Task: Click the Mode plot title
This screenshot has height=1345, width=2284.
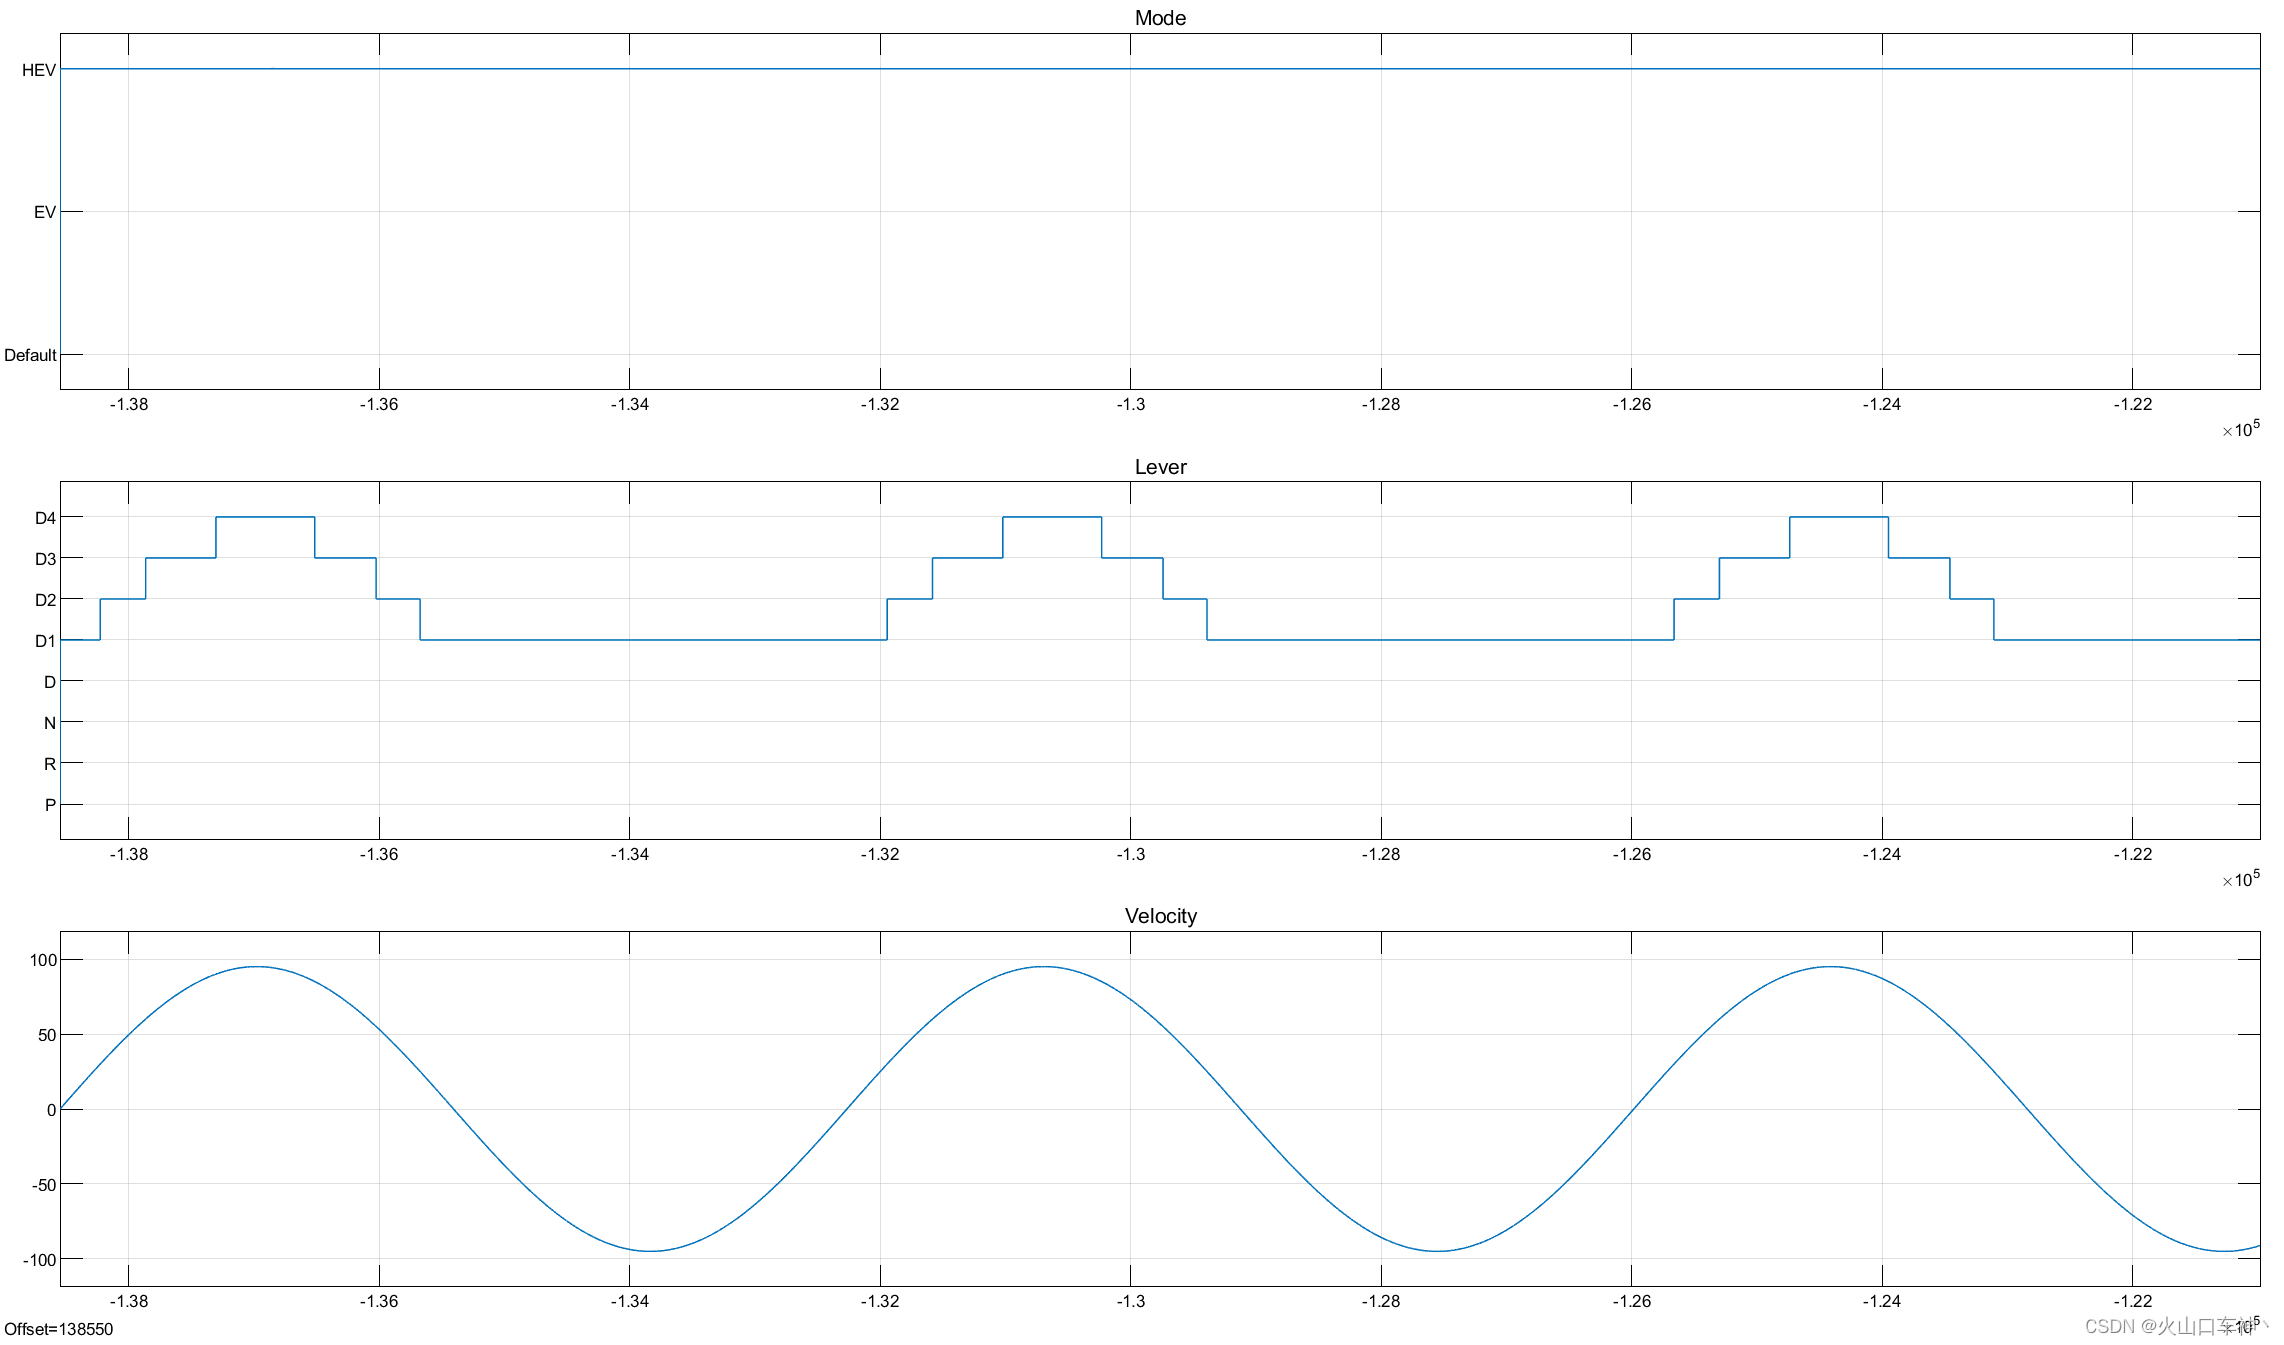Action: pos(1160,18)
